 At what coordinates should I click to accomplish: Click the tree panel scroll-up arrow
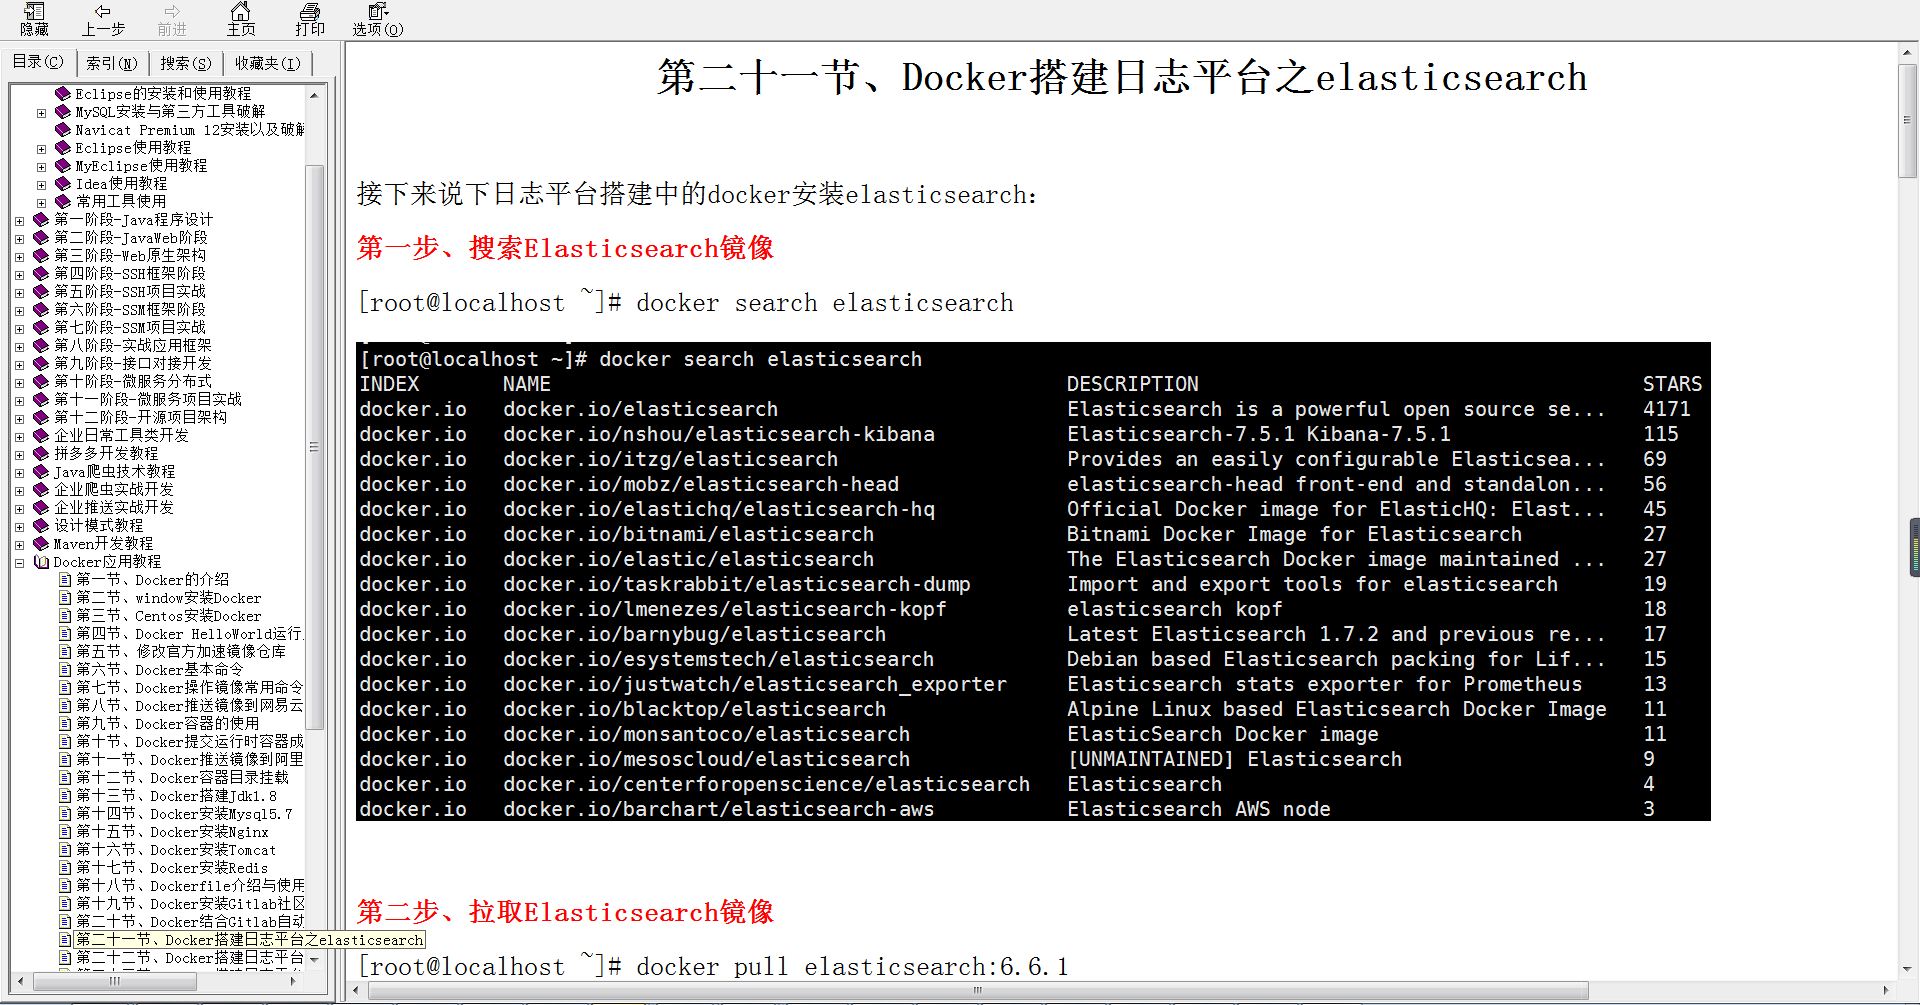point(314,95)
